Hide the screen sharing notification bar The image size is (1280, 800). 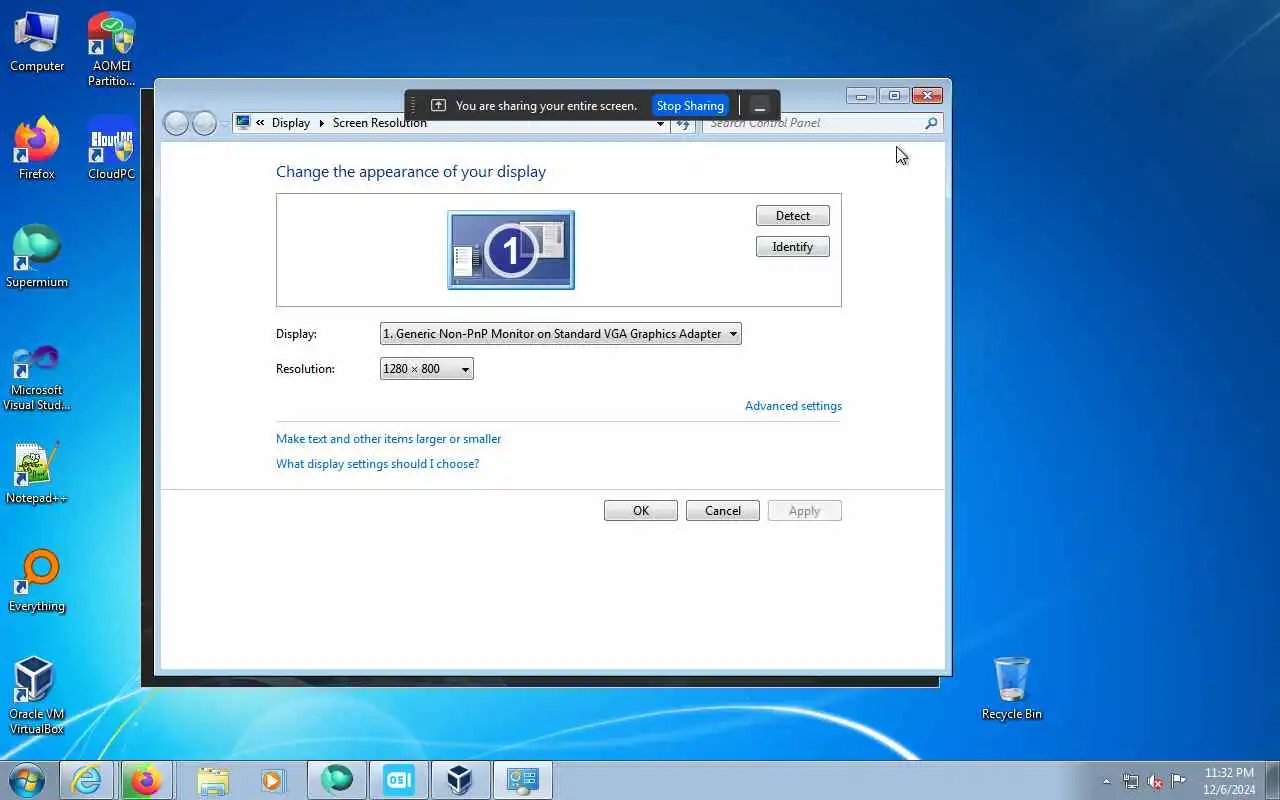[x=760, y=106]
